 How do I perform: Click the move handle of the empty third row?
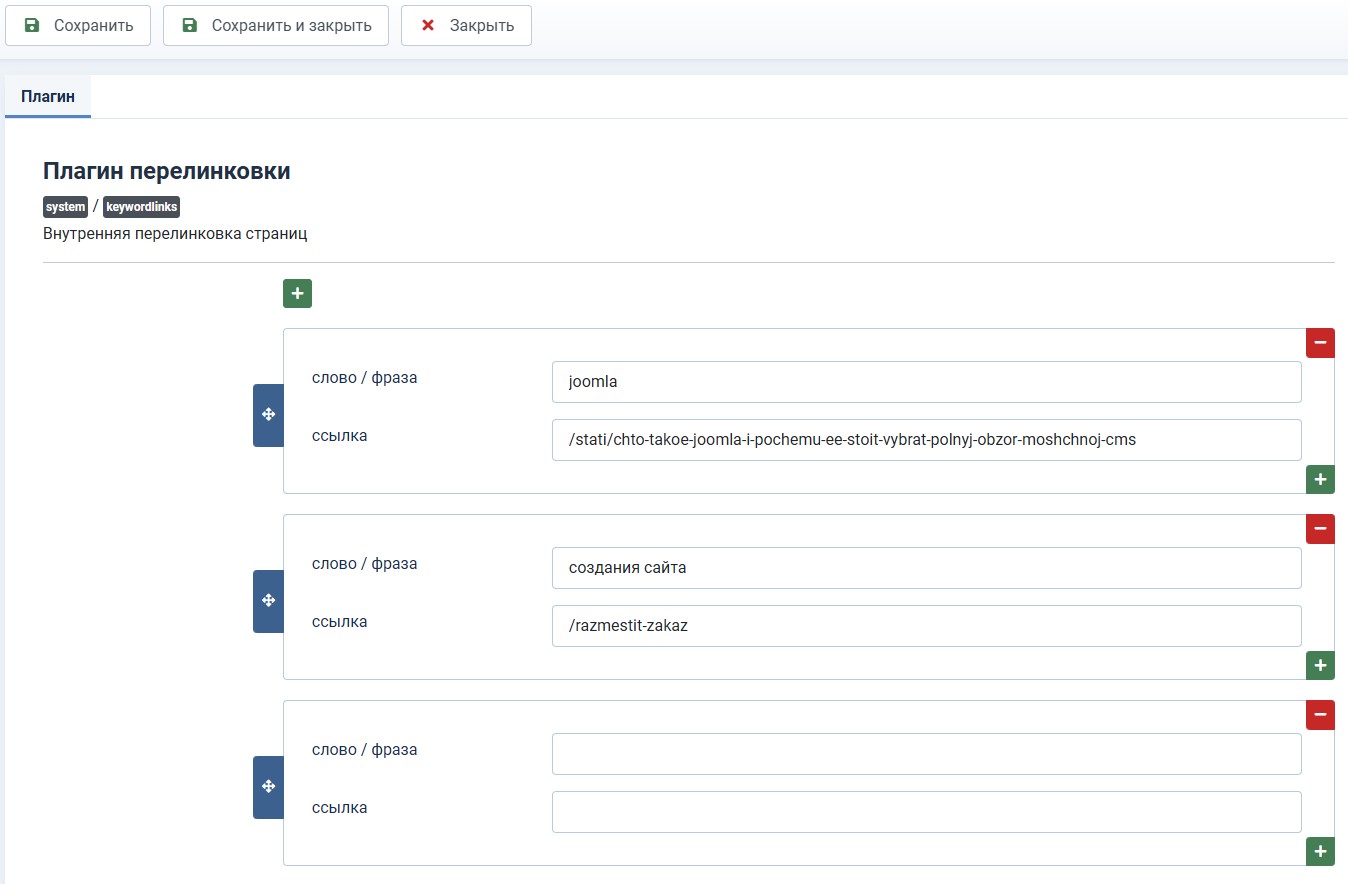tap(268, 787)
